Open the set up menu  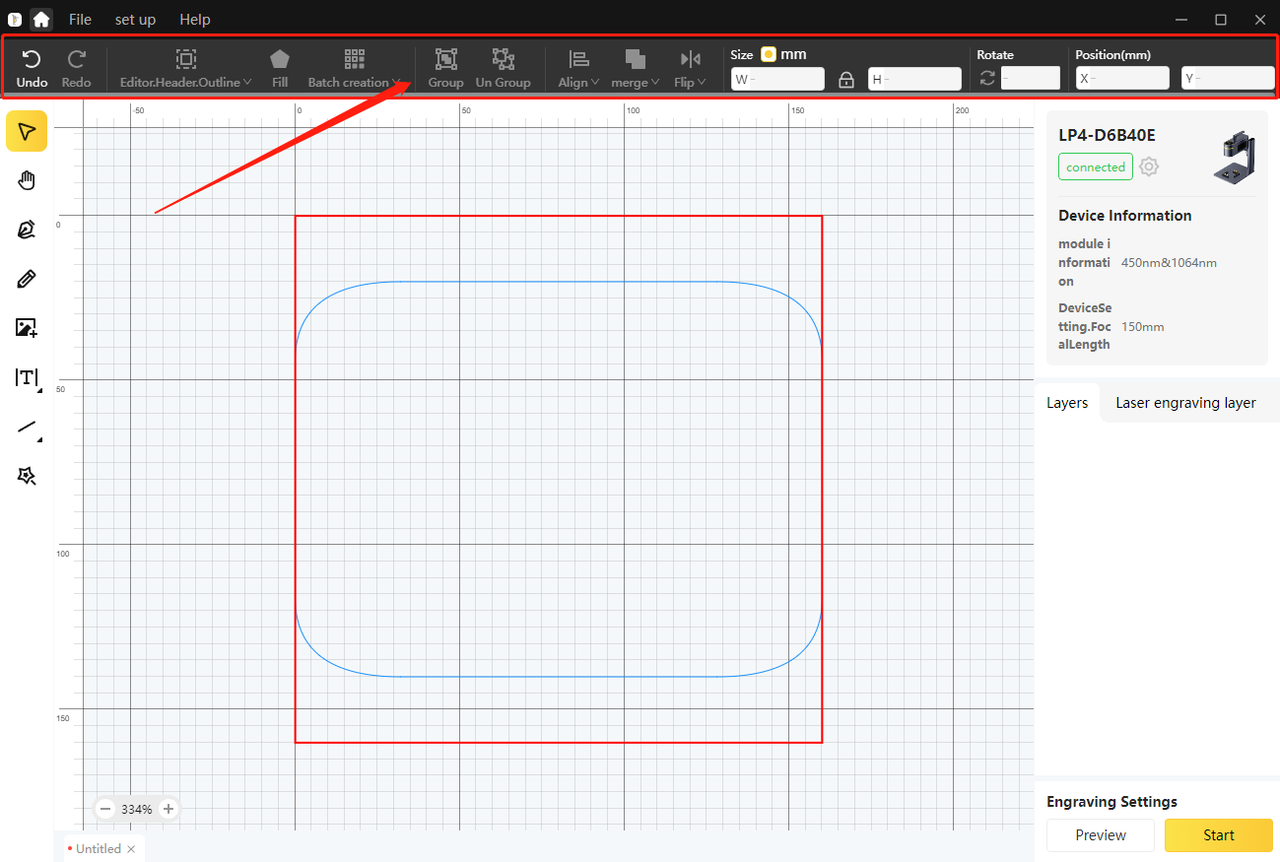coord(135,19)
